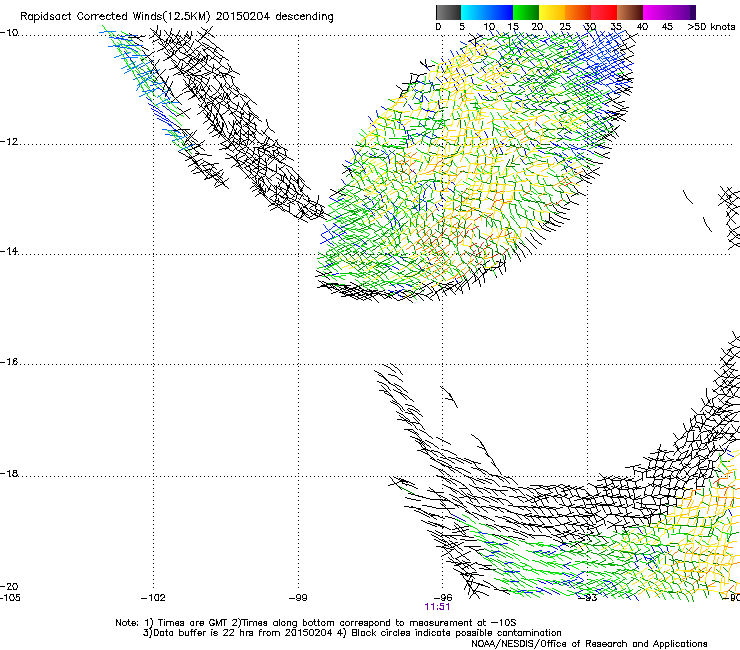Select the yellow 20-25 knots legend swatch
The image size is (740, 650).
pos(552,12)
